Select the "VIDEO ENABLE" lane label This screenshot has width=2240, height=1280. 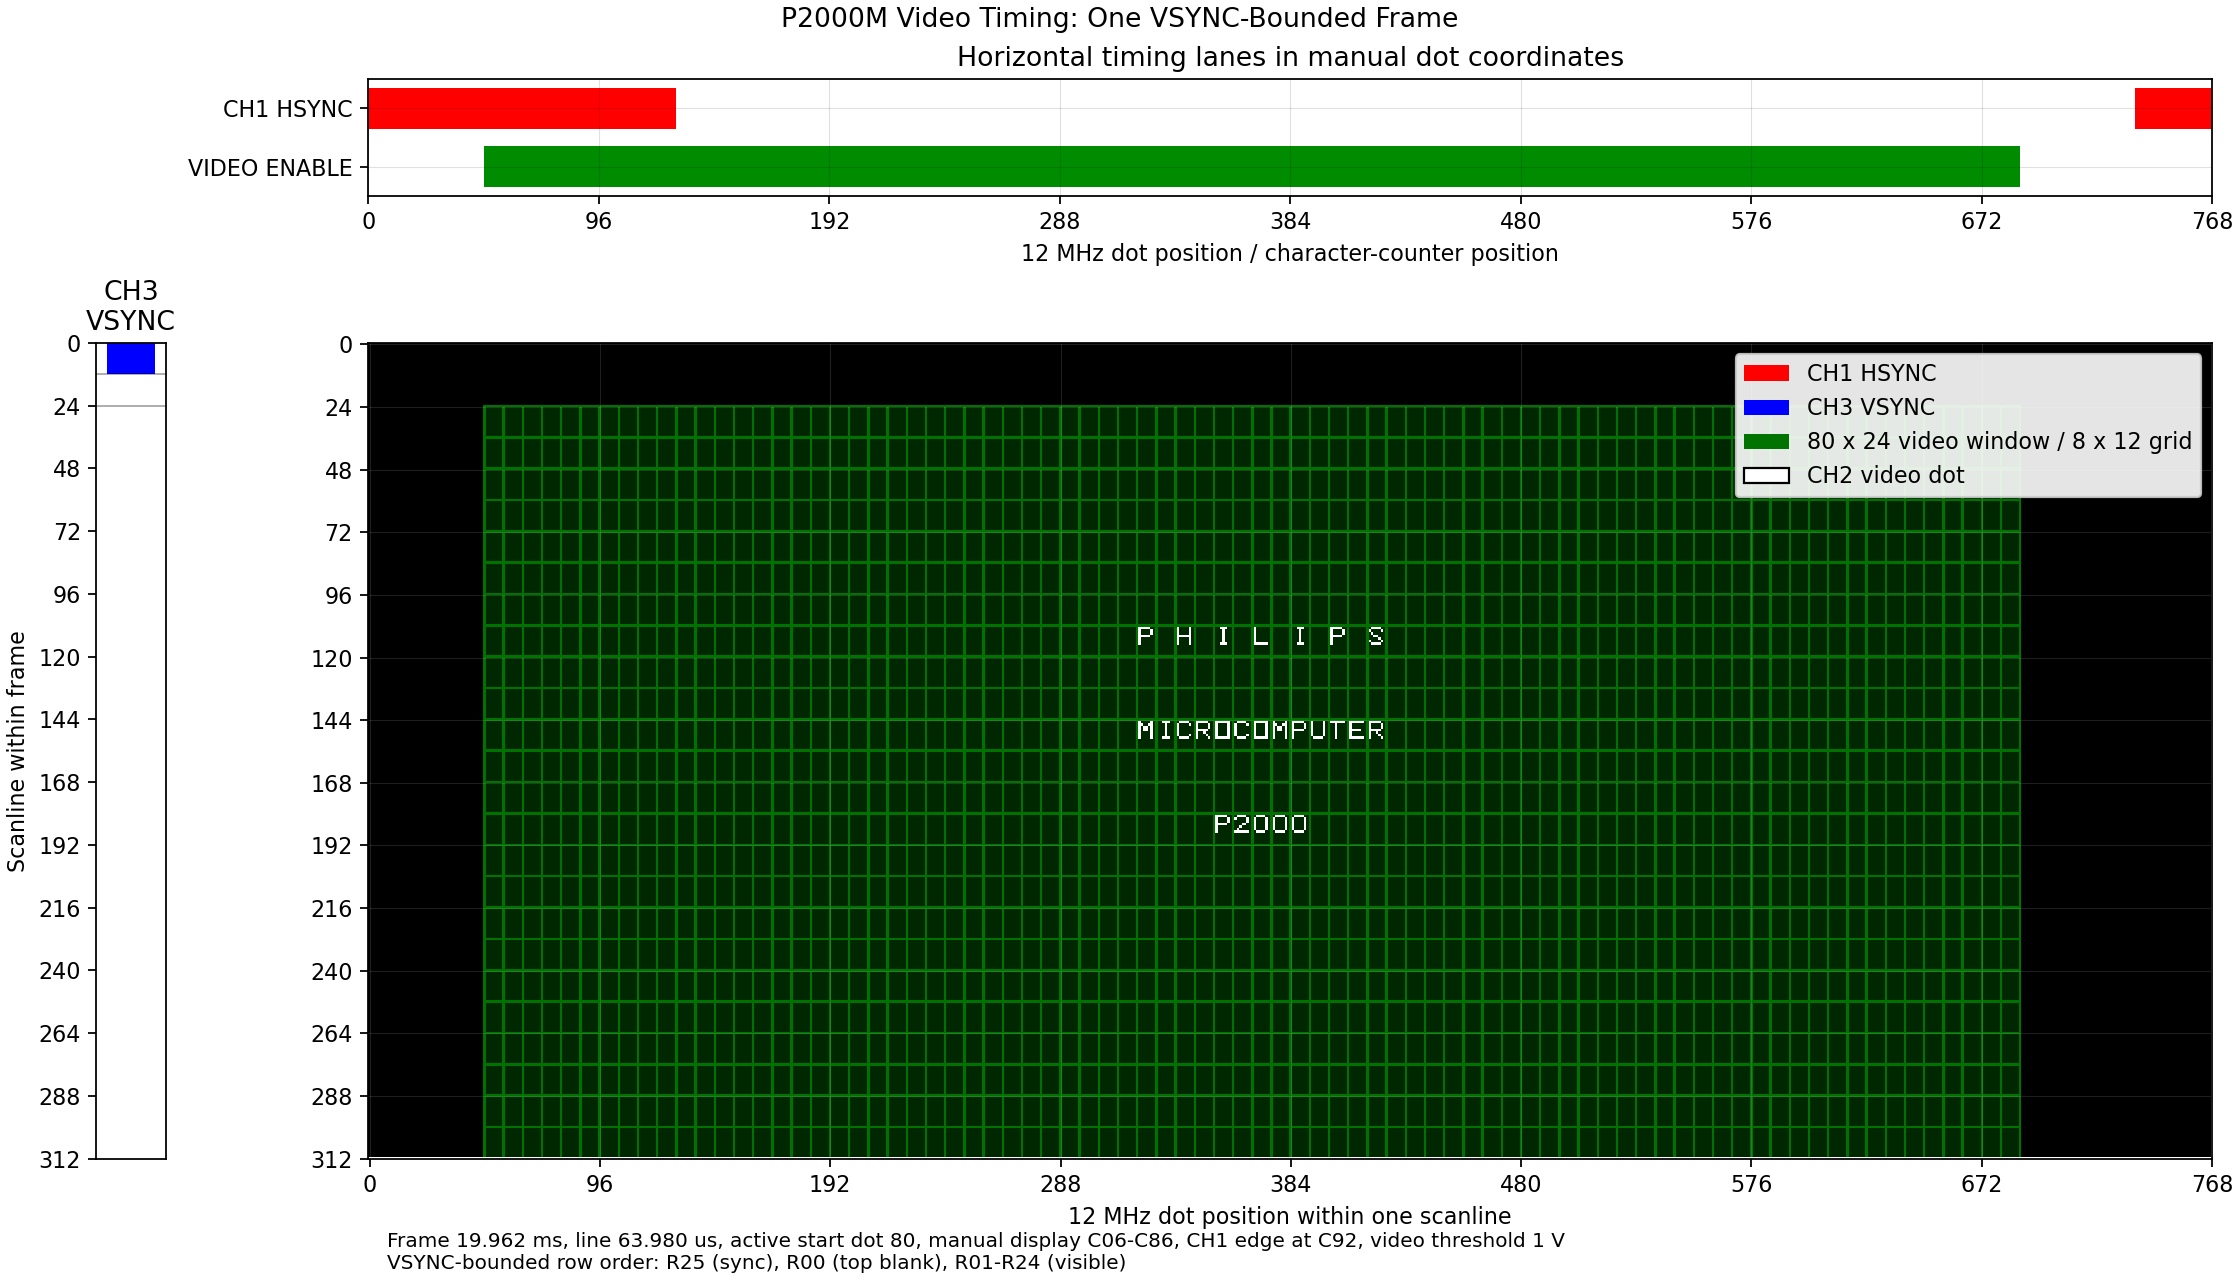270,168
